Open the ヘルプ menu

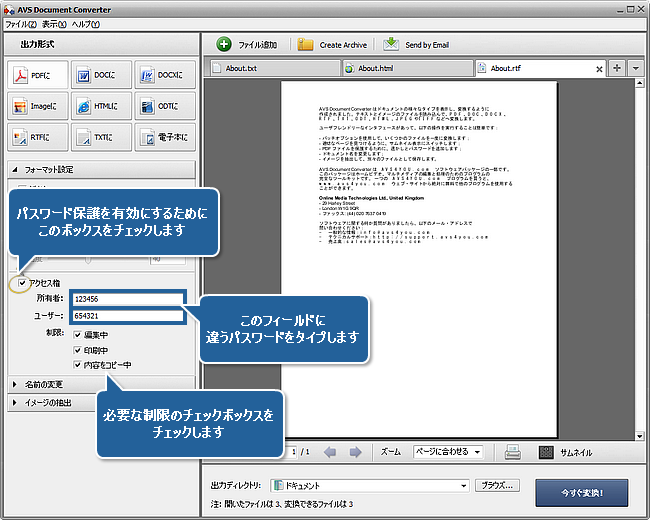(85, 24)
